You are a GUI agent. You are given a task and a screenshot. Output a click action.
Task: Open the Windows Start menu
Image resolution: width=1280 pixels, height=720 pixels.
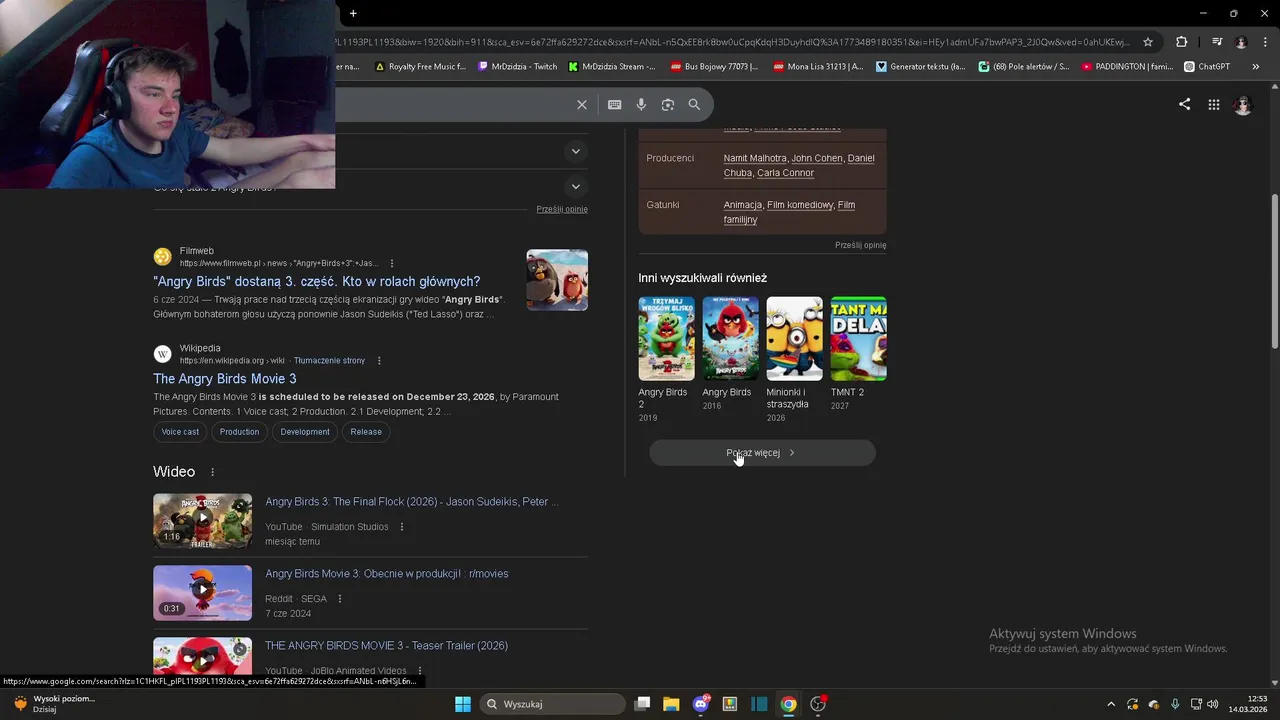tap(463, 704)
